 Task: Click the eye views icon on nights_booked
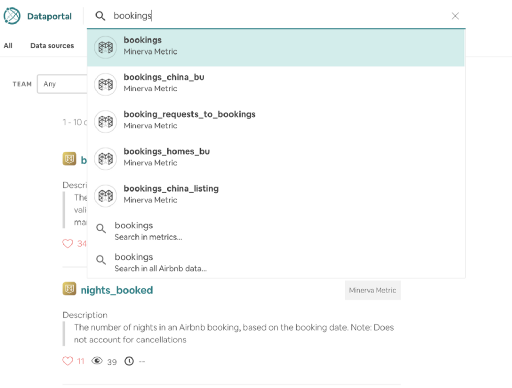pos(97,361)
